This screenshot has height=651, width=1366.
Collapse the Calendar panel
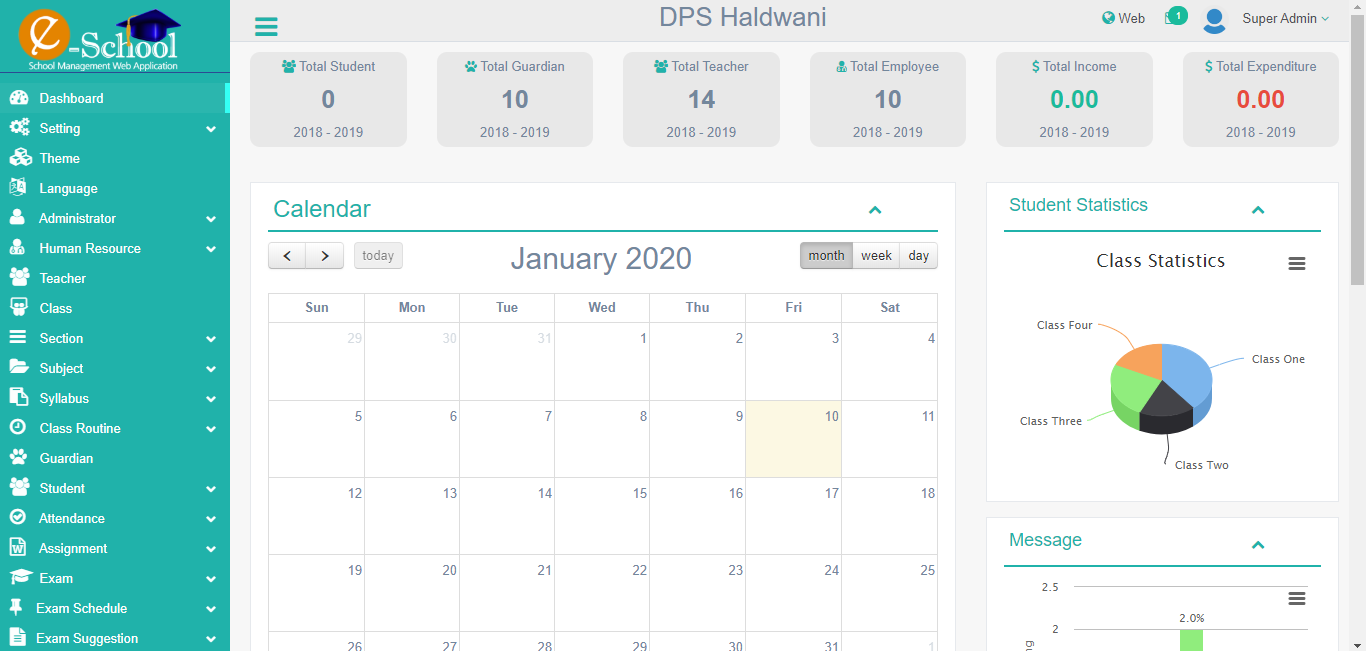pyautogui.click(x=875, y=210)
